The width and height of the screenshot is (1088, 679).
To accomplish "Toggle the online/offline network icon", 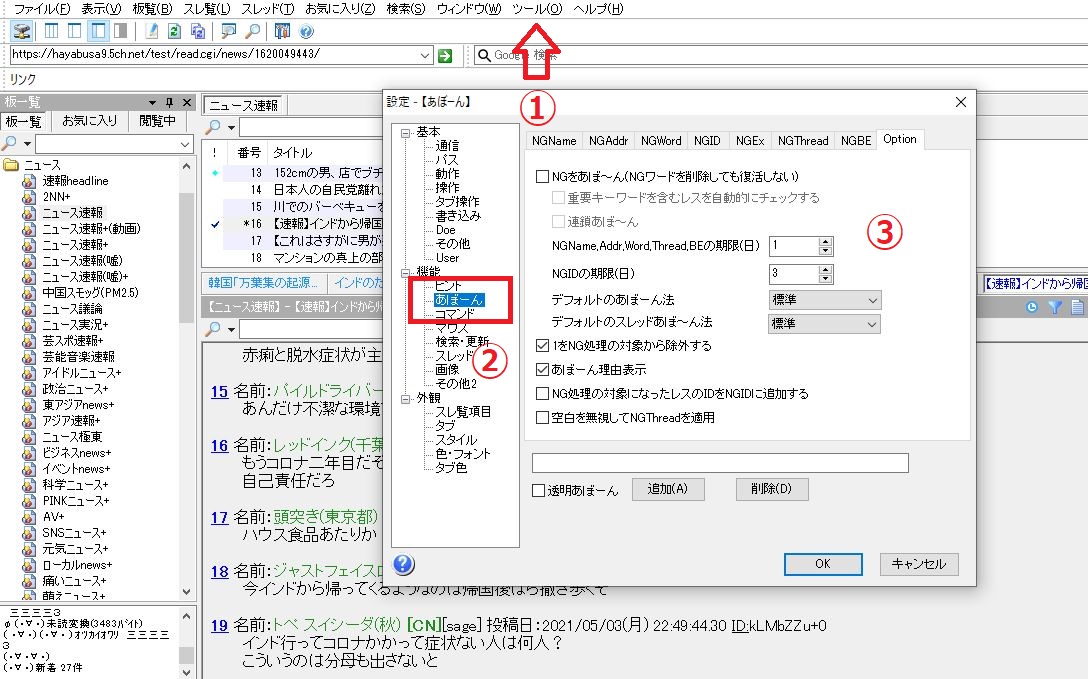I will click(22, 31).
